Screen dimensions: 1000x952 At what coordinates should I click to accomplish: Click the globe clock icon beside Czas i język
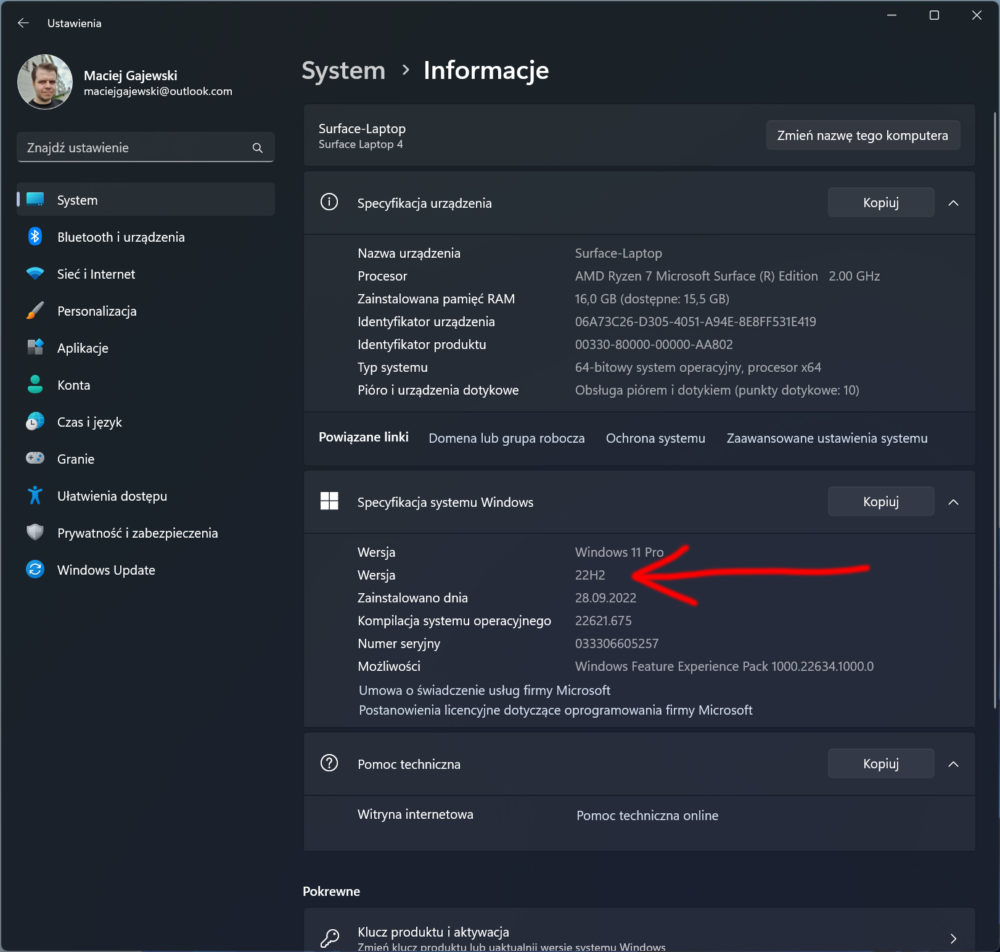[x=35, y=421]
